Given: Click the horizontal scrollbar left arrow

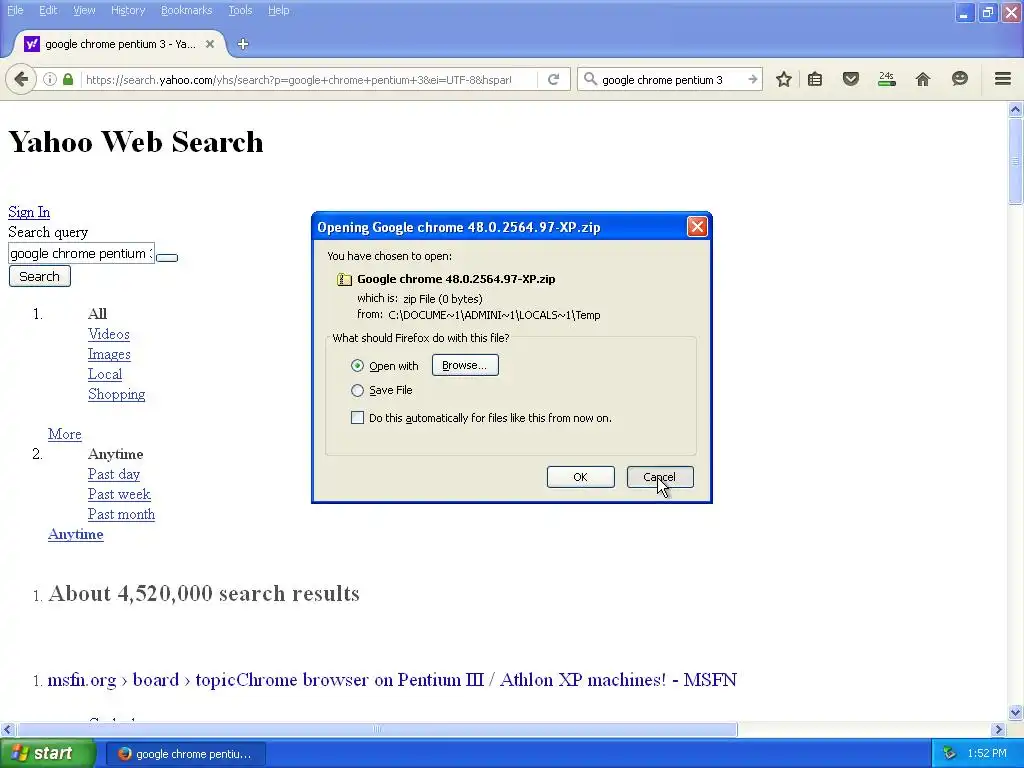Looking at the screenshot, I should [7, 729].
